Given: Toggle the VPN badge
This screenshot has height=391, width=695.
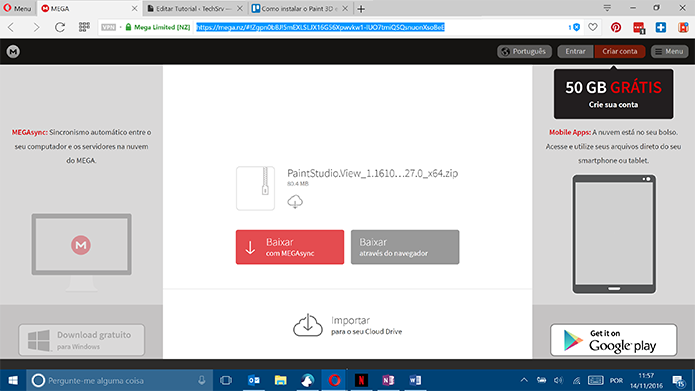Looking at the screenshot, I should (x=109, y=27).
